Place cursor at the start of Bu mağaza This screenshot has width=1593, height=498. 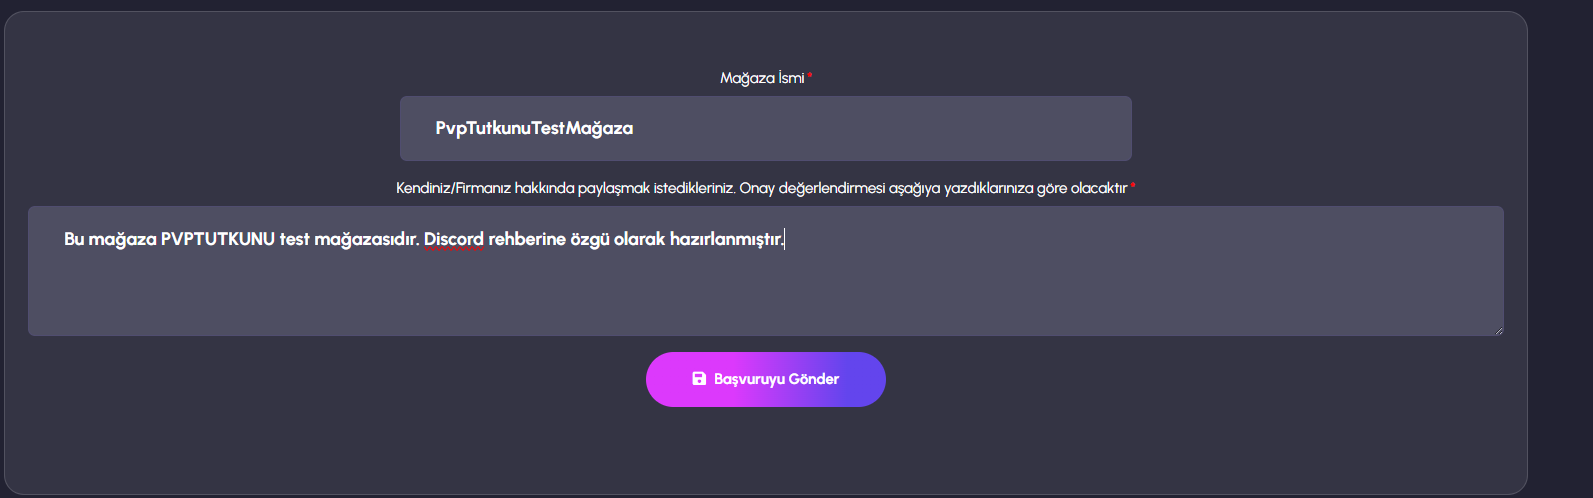[x=65, y=240]
